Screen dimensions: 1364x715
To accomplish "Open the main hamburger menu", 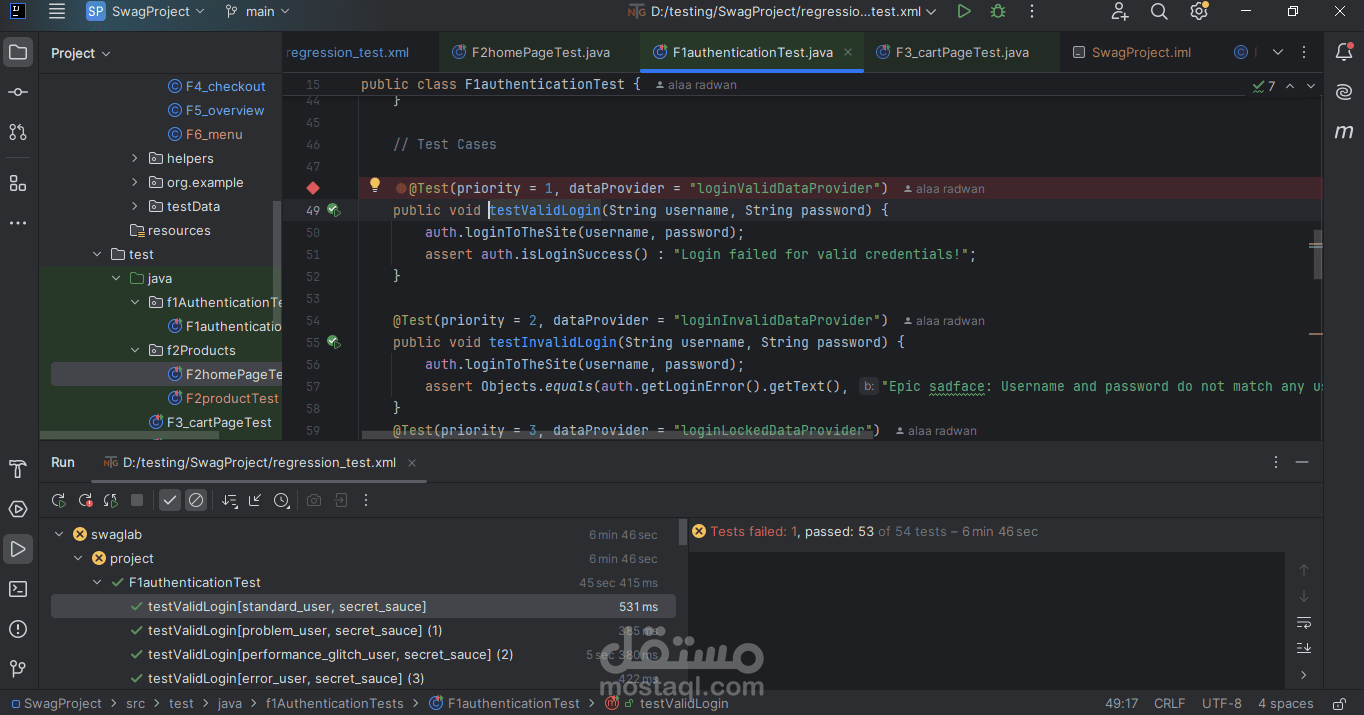I will [x=57, y=12].
